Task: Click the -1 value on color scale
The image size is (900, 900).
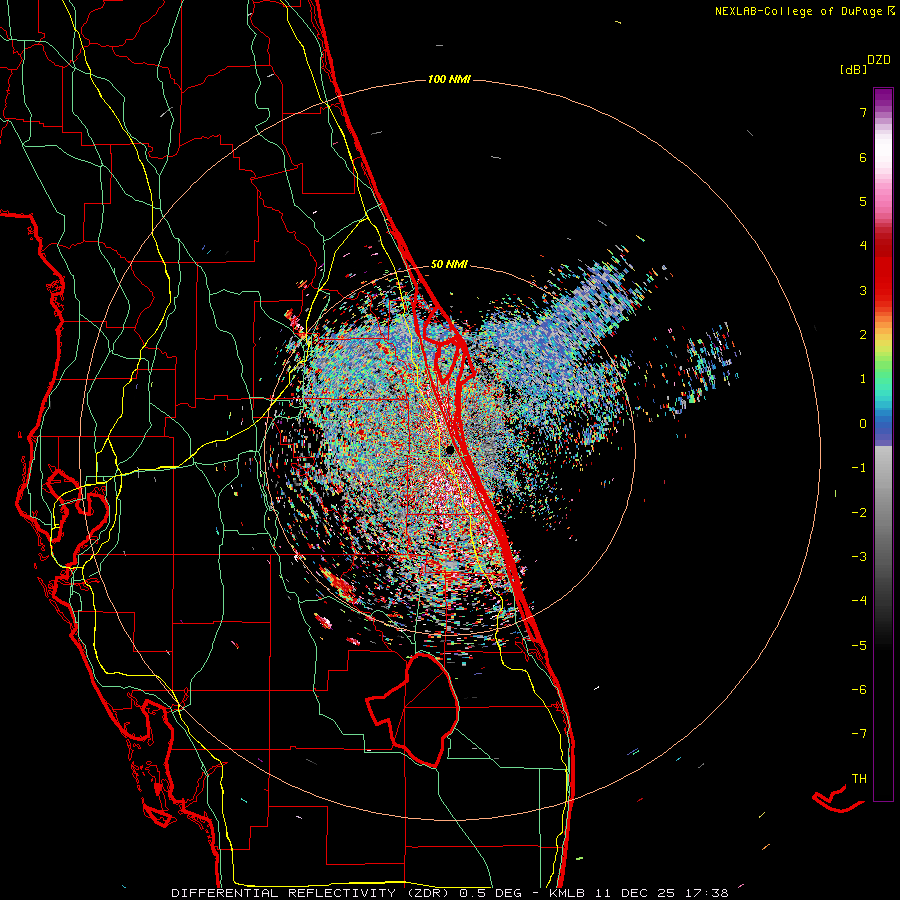Action: (859, 468)
